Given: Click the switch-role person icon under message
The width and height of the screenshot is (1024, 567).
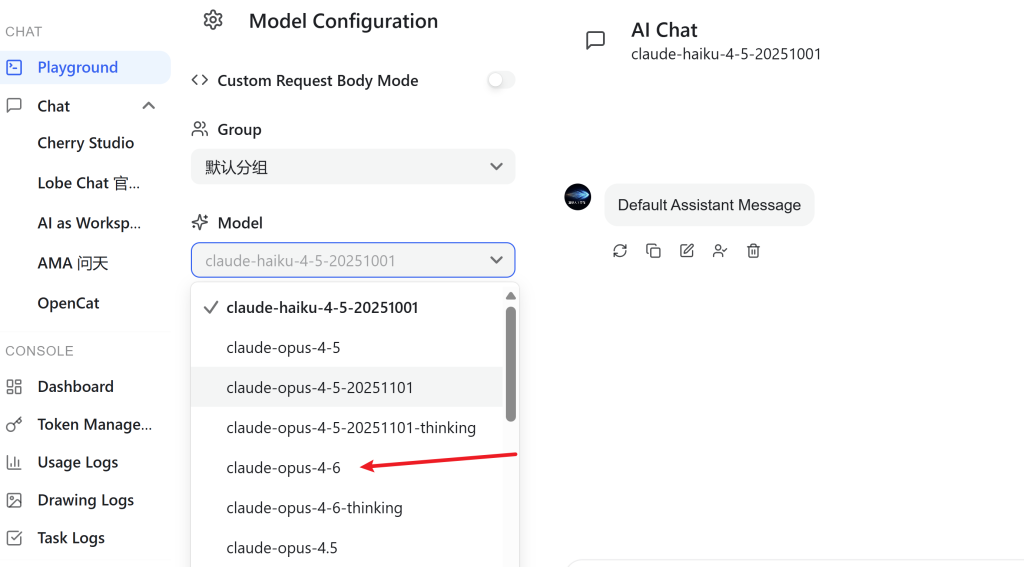Looking at the screenshot, I should 720,251.
